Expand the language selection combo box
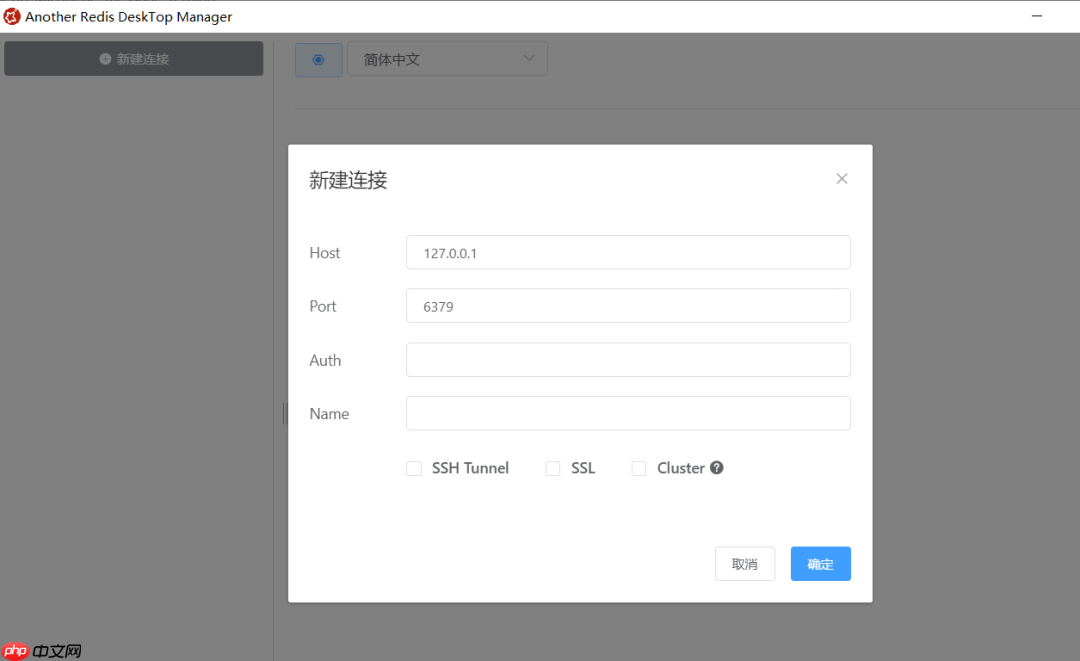1080x661 pixels. (x=447, y=58)
